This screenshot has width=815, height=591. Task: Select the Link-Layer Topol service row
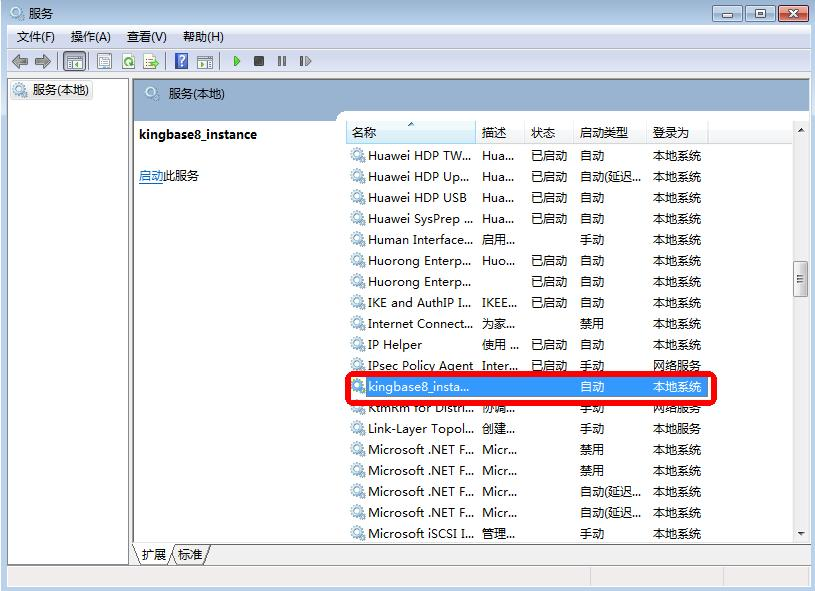[x=528, y=428]
